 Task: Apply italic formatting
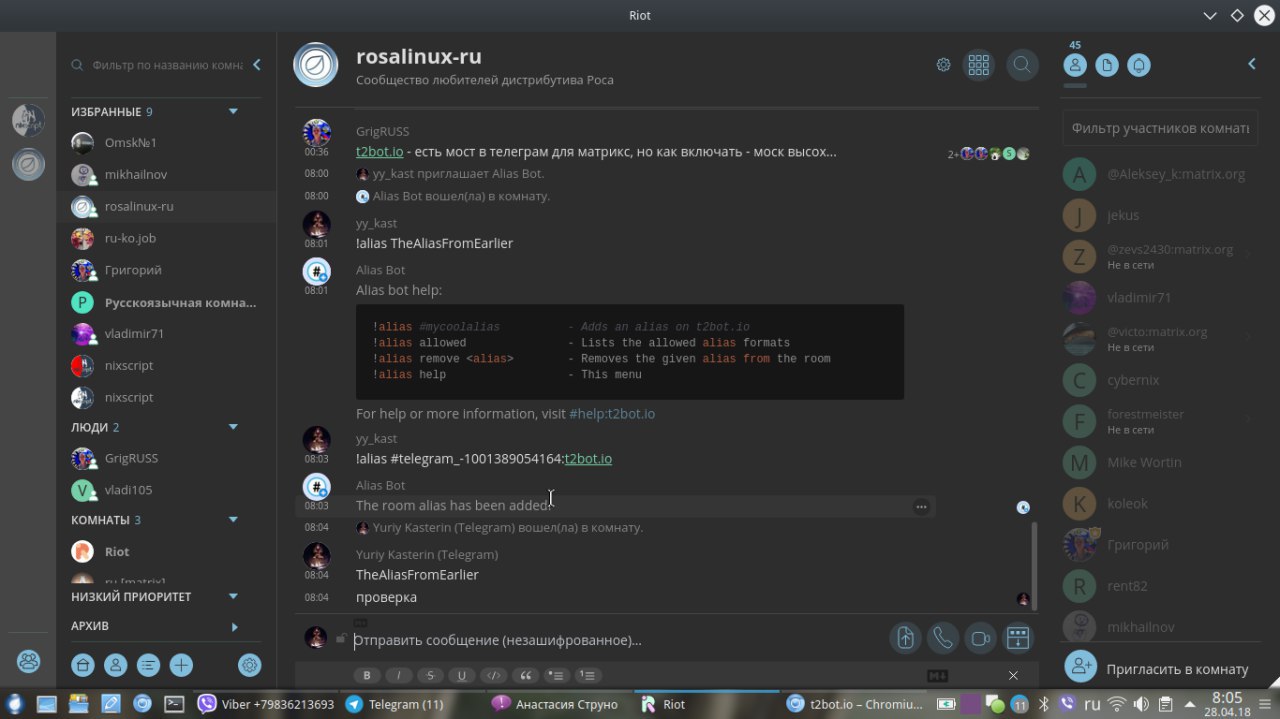[399, 675]
